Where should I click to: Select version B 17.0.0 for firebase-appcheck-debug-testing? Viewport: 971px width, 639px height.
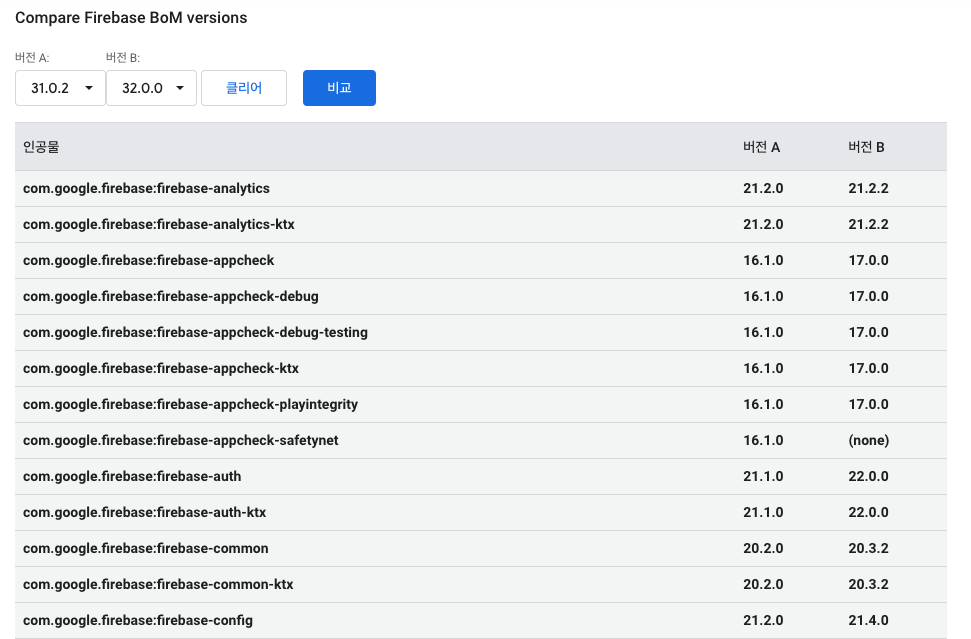point(868,332)
